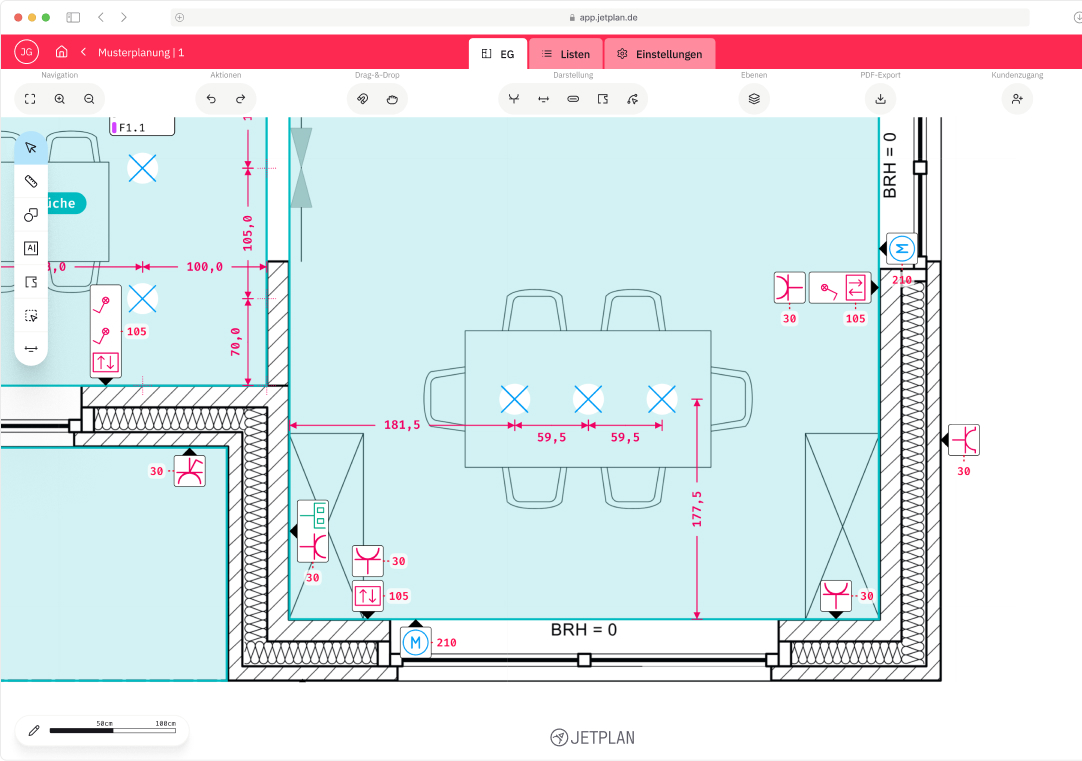
Task: Open Kundenzugang add-user icon
Action: click(x=1017, y=99)
